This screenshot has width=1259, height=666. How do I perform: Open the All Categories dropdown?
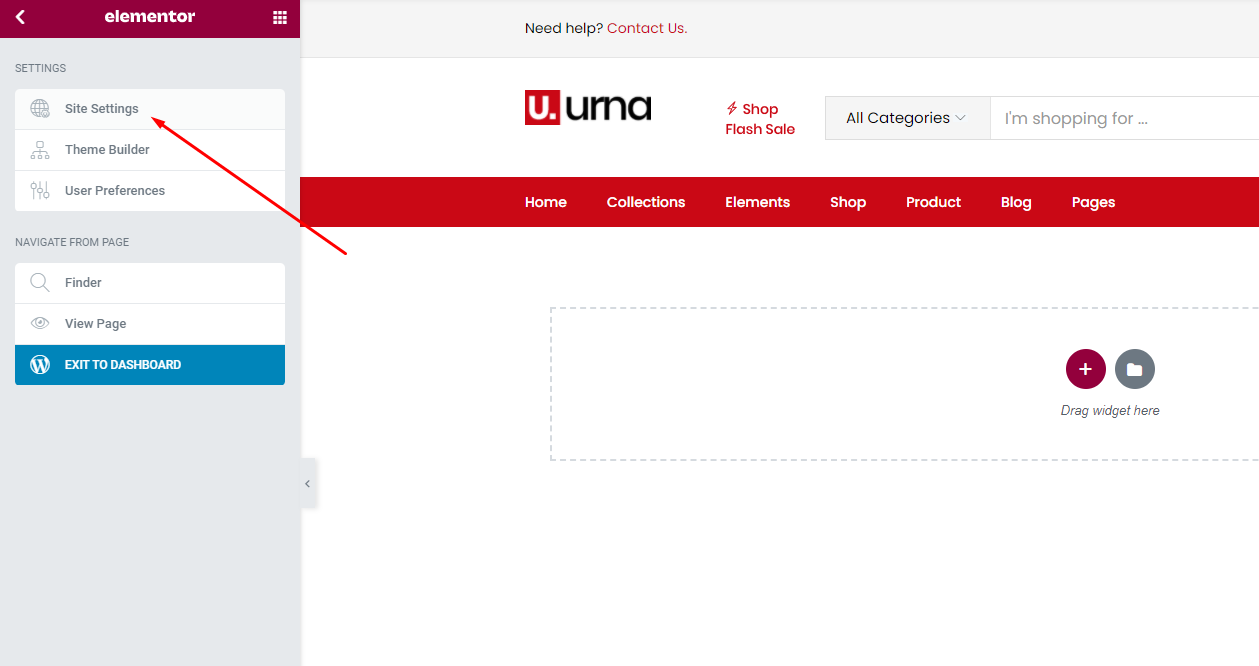point(907,118)
